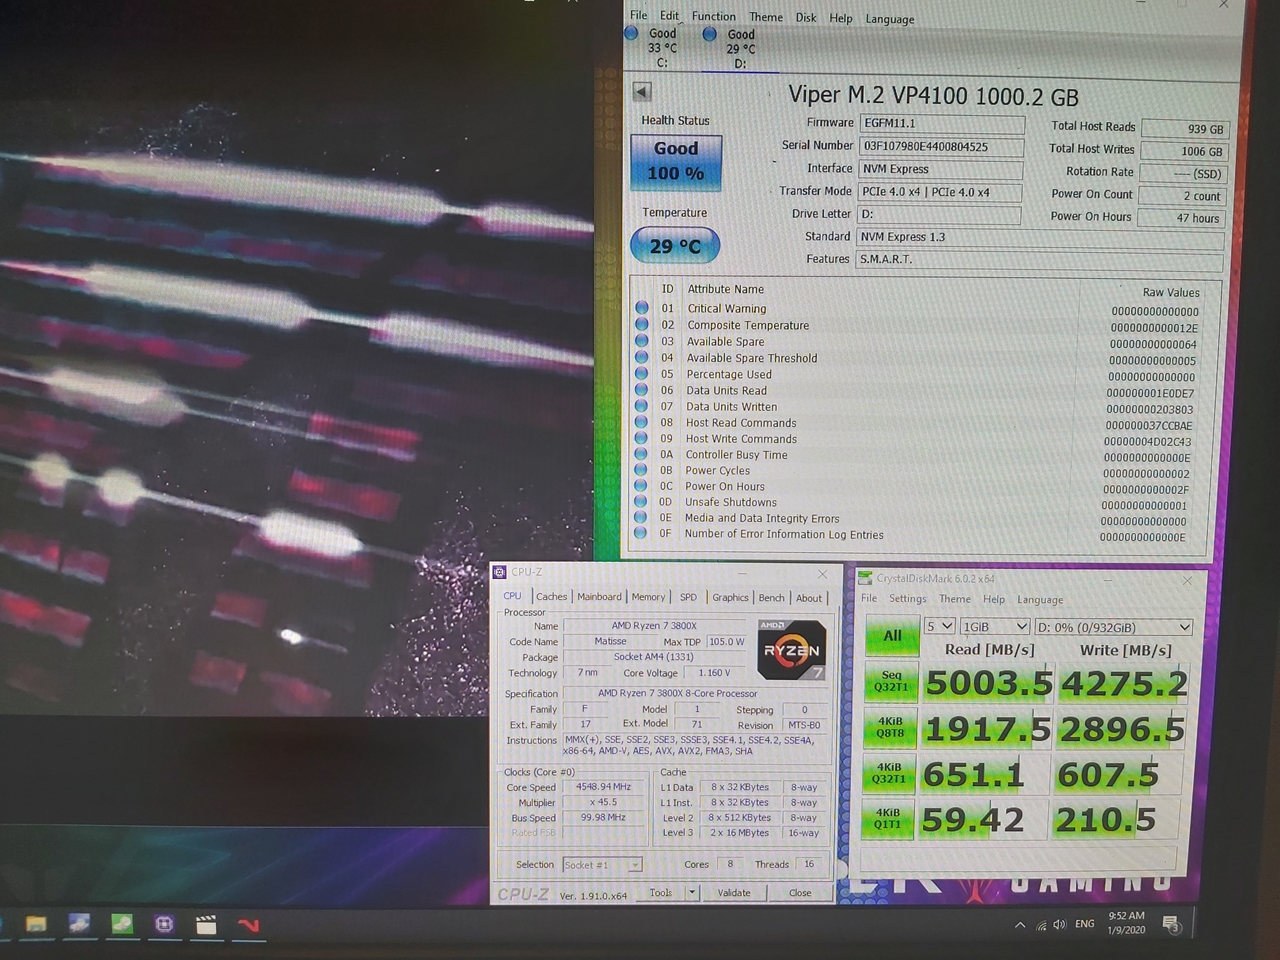Run all benchmarks with the All button
1280x960 pixels.
tap(892, 636)
